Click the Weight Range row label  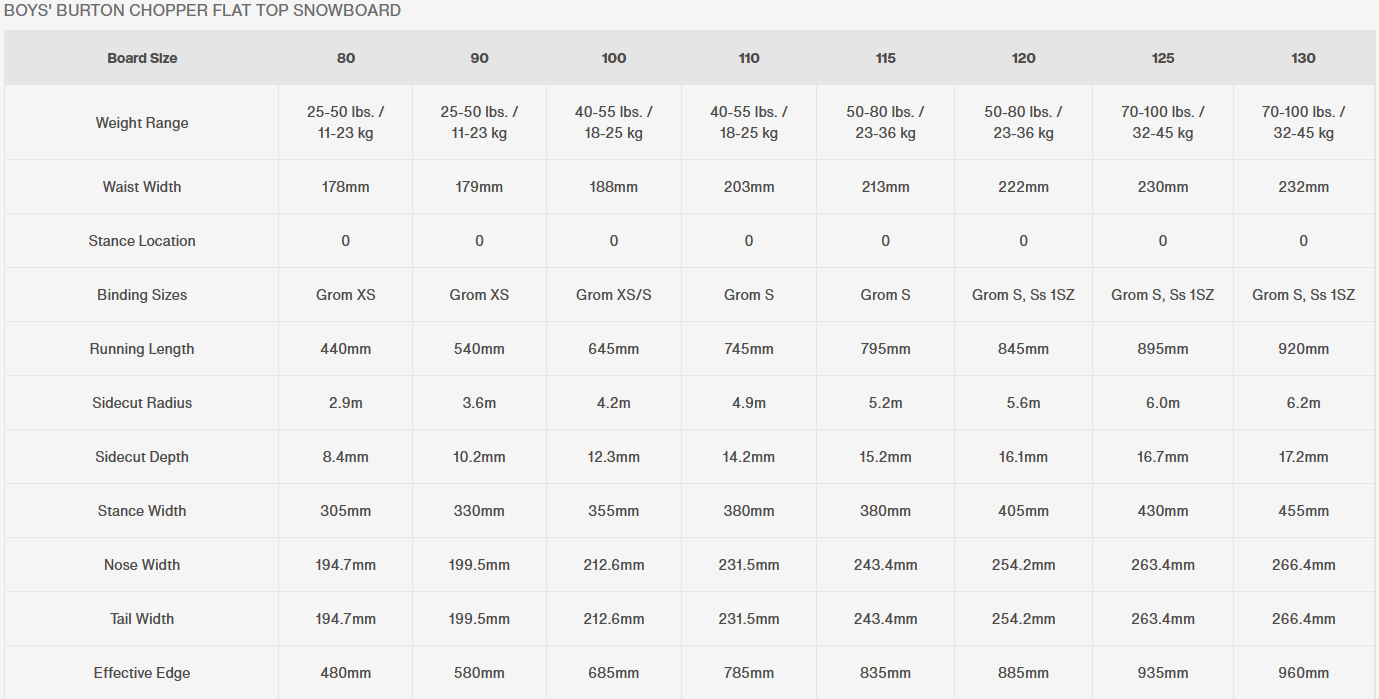coord(142,123)
